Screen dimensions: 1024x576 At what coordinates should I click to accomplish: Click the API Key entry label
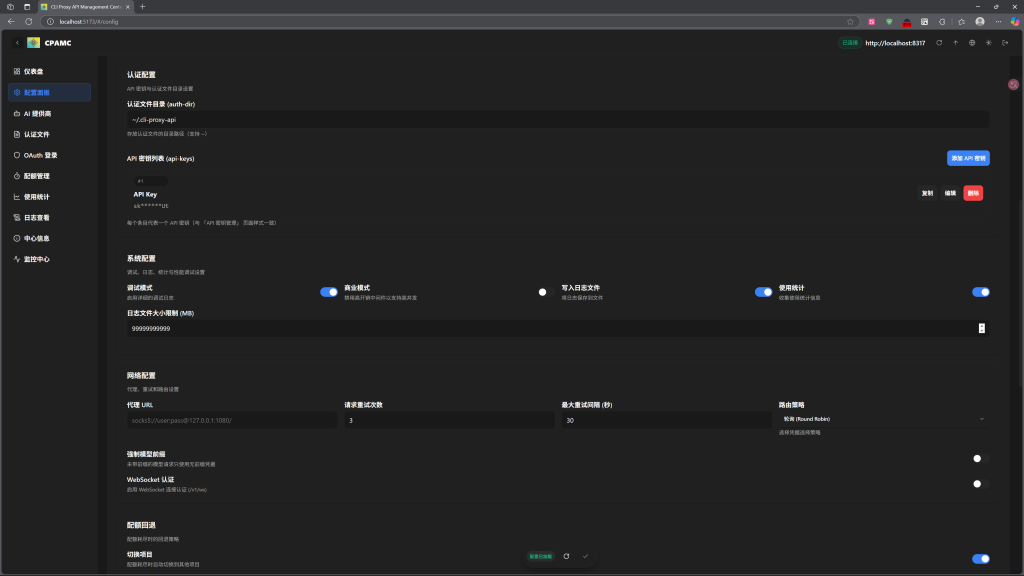click(x=145, y=194)
